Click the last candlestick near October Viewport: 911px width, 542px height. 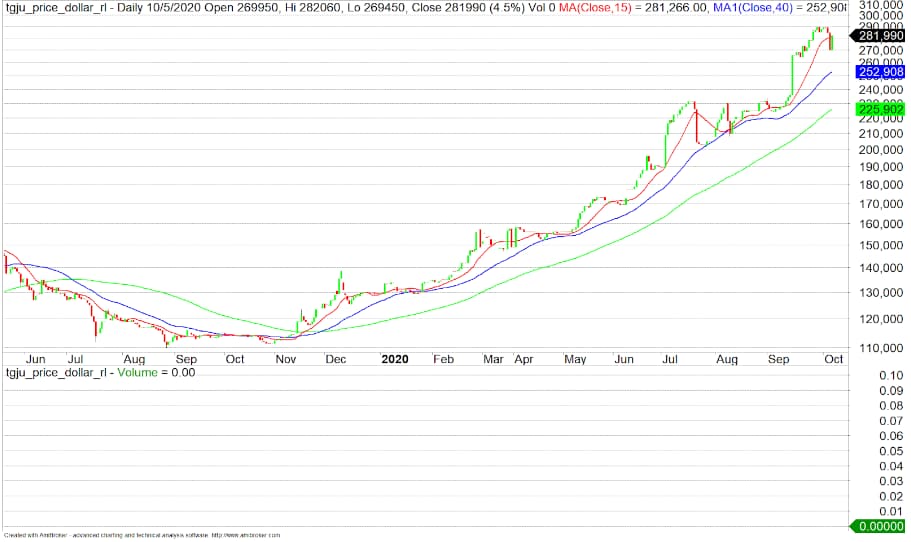tap(832, 42)
